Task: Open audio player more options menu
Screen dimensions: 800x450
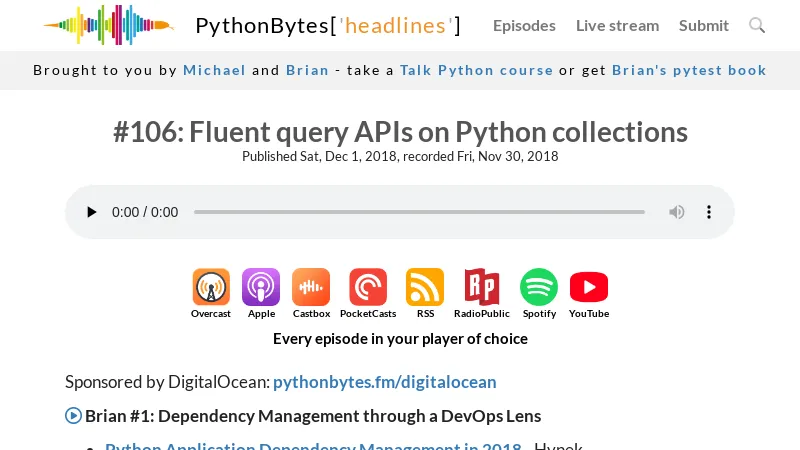Action: pos(709,212)
